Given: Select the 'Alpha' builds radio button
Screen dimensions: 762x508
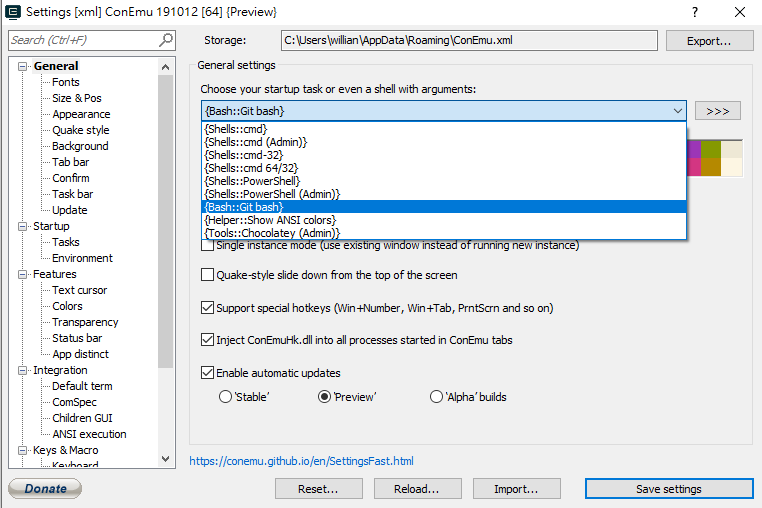Looking at the screenshot, I should coord(436,397).
